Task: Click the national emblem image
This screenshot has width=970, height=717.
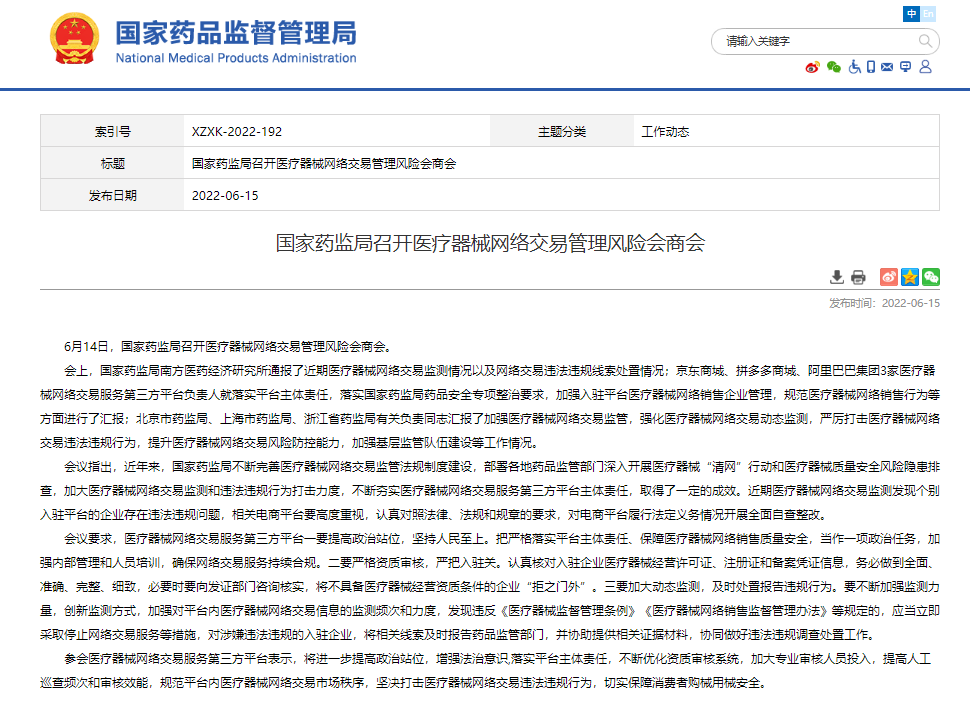Action: coord(76,42)
